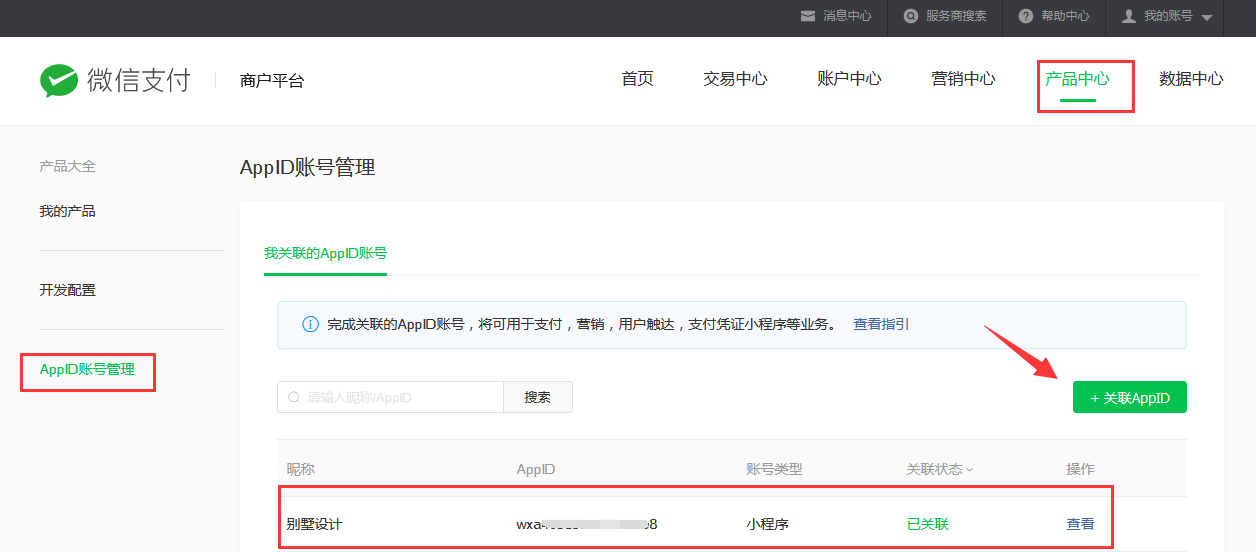Open the 首页 navigation menu
1256x552 pixels.
pyautogui.click(x=637, y=79)
